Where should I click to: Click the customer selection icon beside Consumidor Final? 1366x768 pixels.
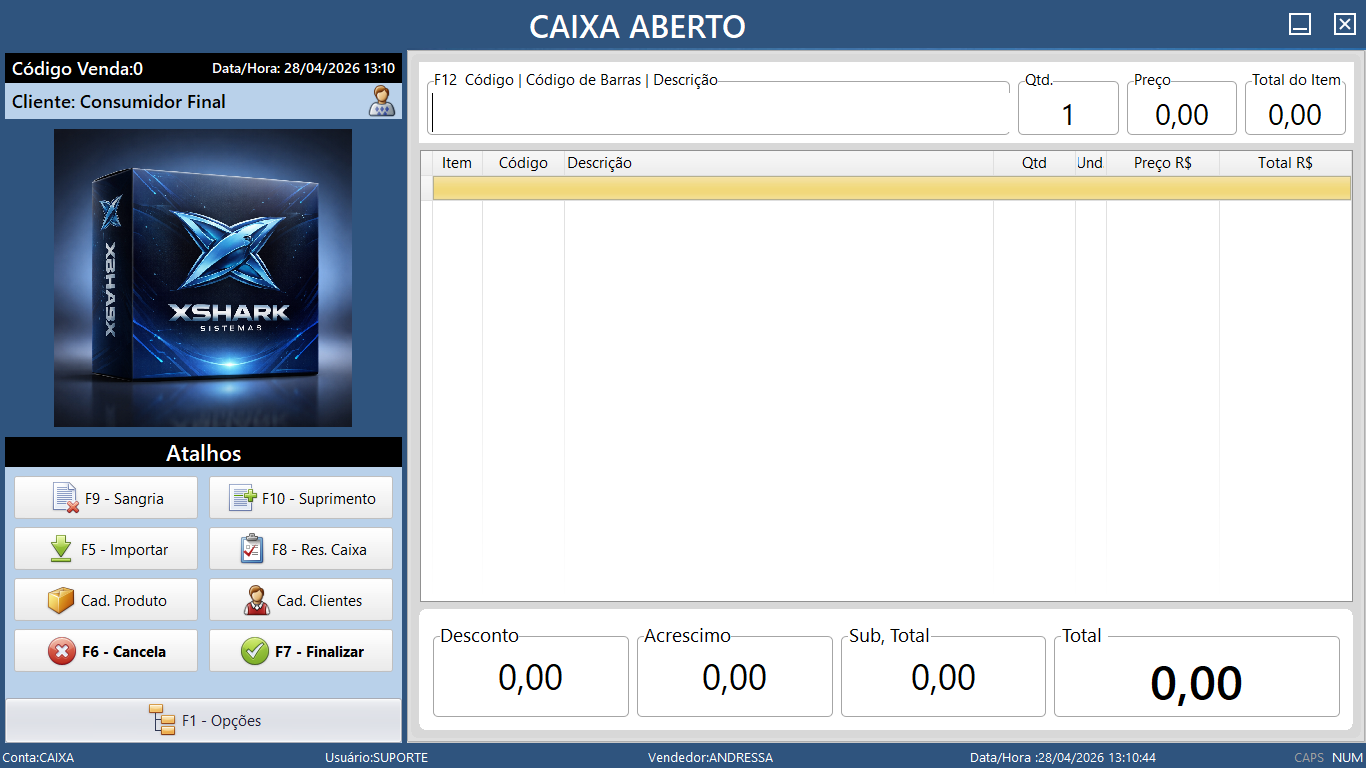pos(382,101)
